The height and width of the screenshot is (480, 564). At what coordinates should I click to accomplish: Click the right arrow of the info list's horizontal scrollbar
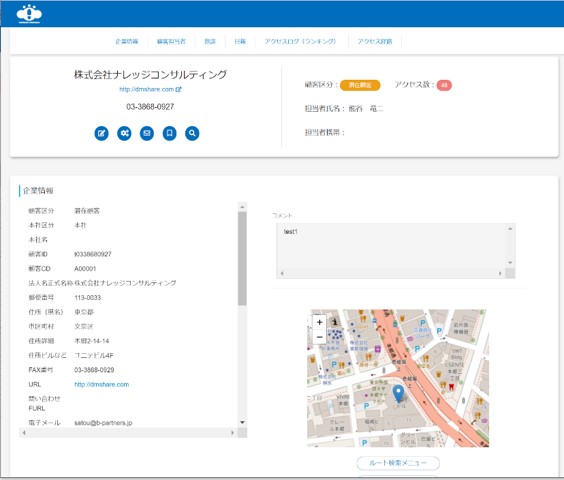(232, 433)
